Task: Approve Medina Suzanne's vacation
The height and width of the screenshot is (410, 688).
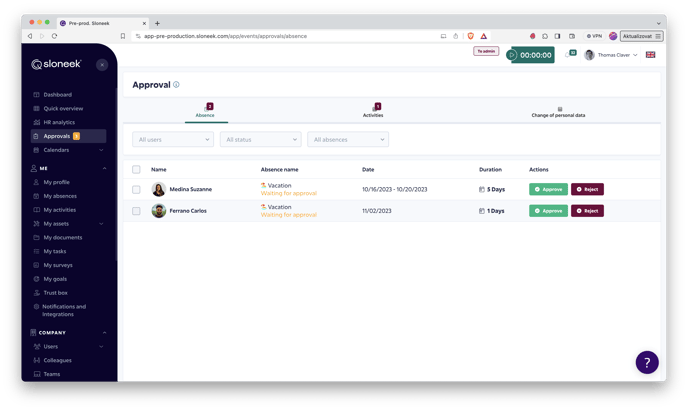Action: click(x=548, y=190)
